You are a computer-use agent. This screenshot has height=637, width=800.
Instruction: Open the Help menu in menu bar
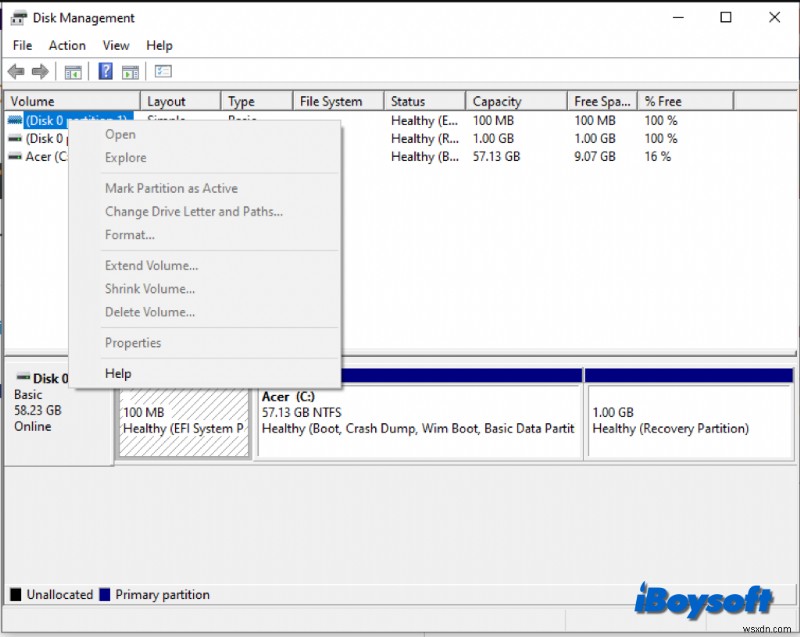[x=159, y=45]
